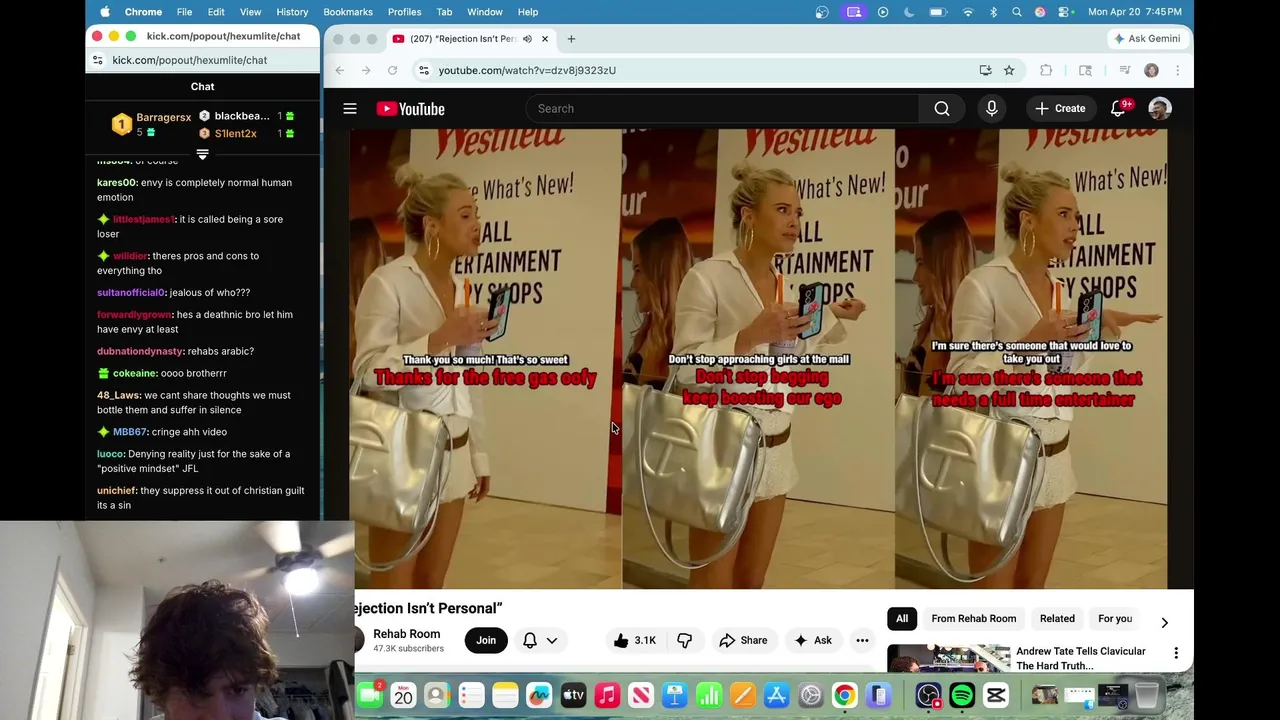The height and width of the screenshot is (720, 1280).
Task: Click the youtube.com address bar URL
Action: point(527,70)
